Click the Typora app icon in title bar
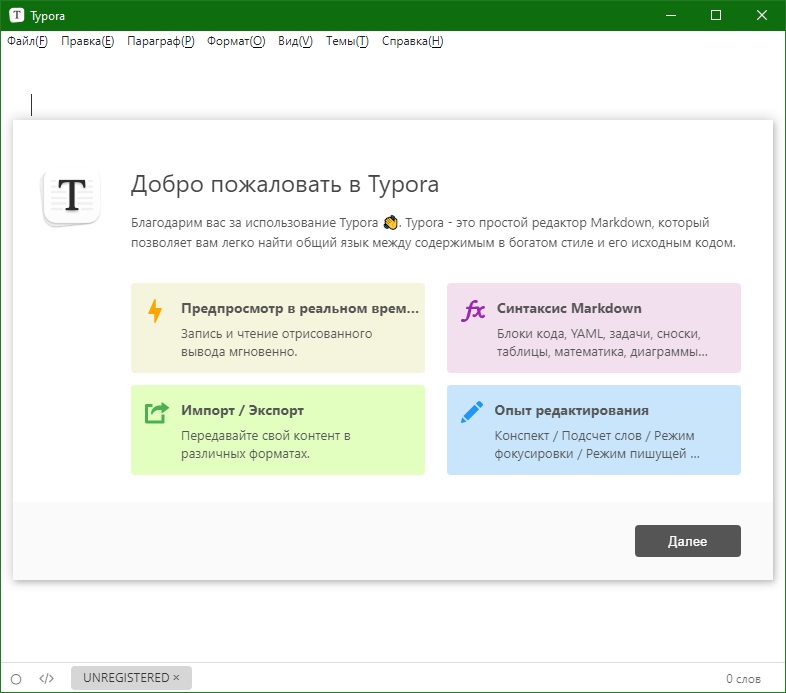This screenshot has height=693, width=786. 17,15
